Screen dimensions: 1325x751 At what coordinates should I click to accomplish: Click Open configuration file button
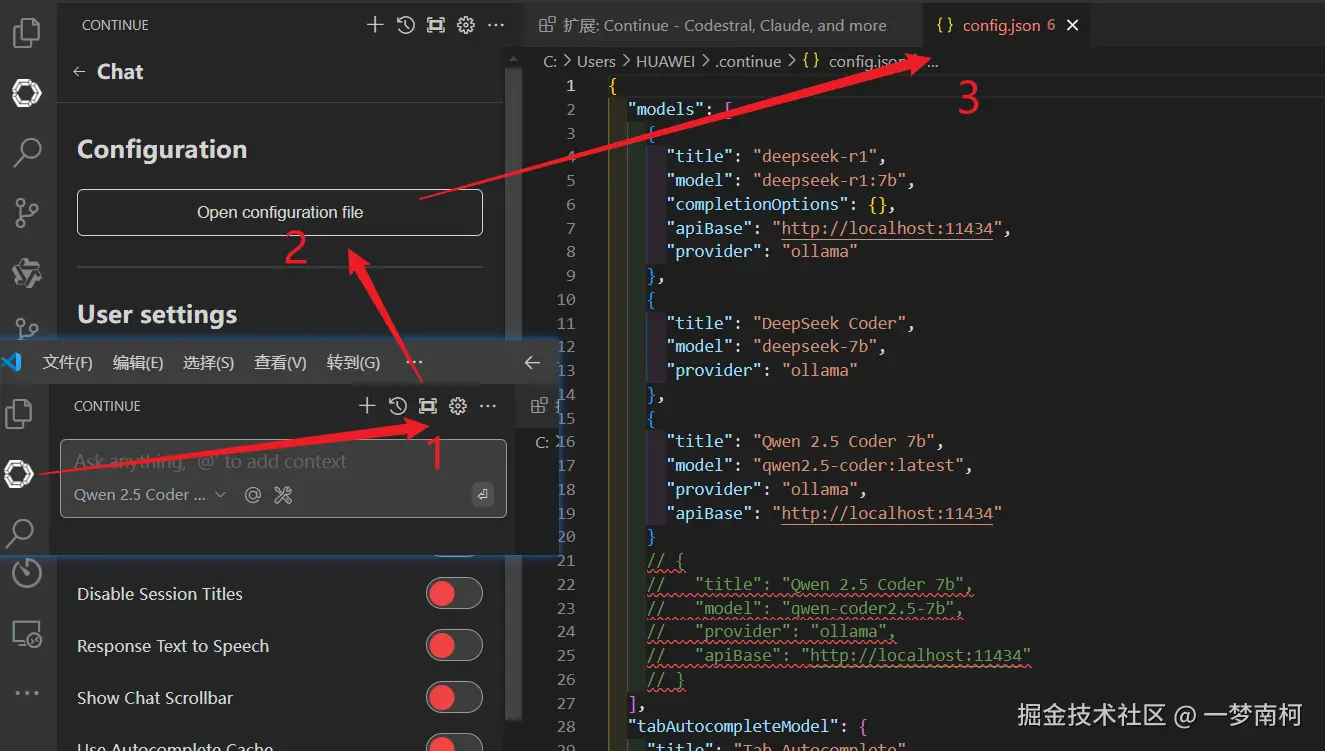(x=280, y=212)
